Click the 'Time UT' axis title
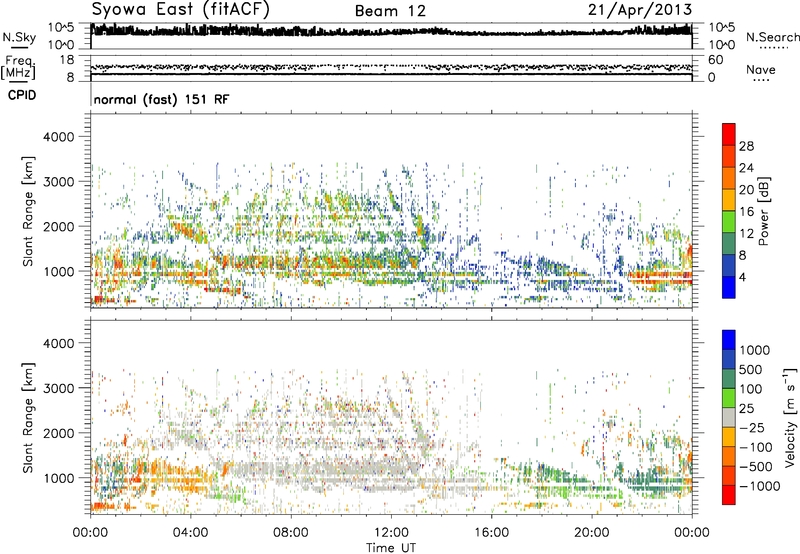Screen dimensions: 800x554 391,548
